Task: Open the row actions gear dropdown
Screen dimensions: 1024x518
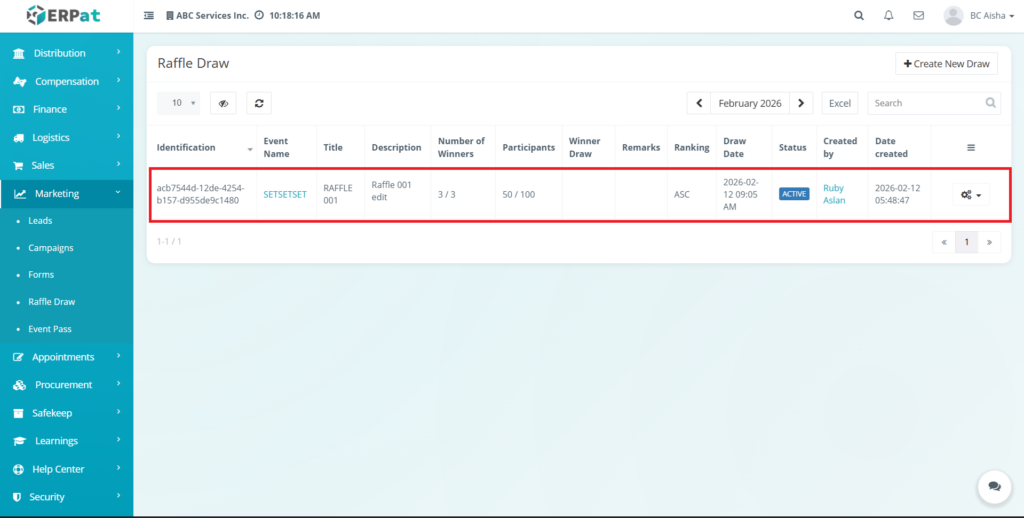Action: click(970, 194)
